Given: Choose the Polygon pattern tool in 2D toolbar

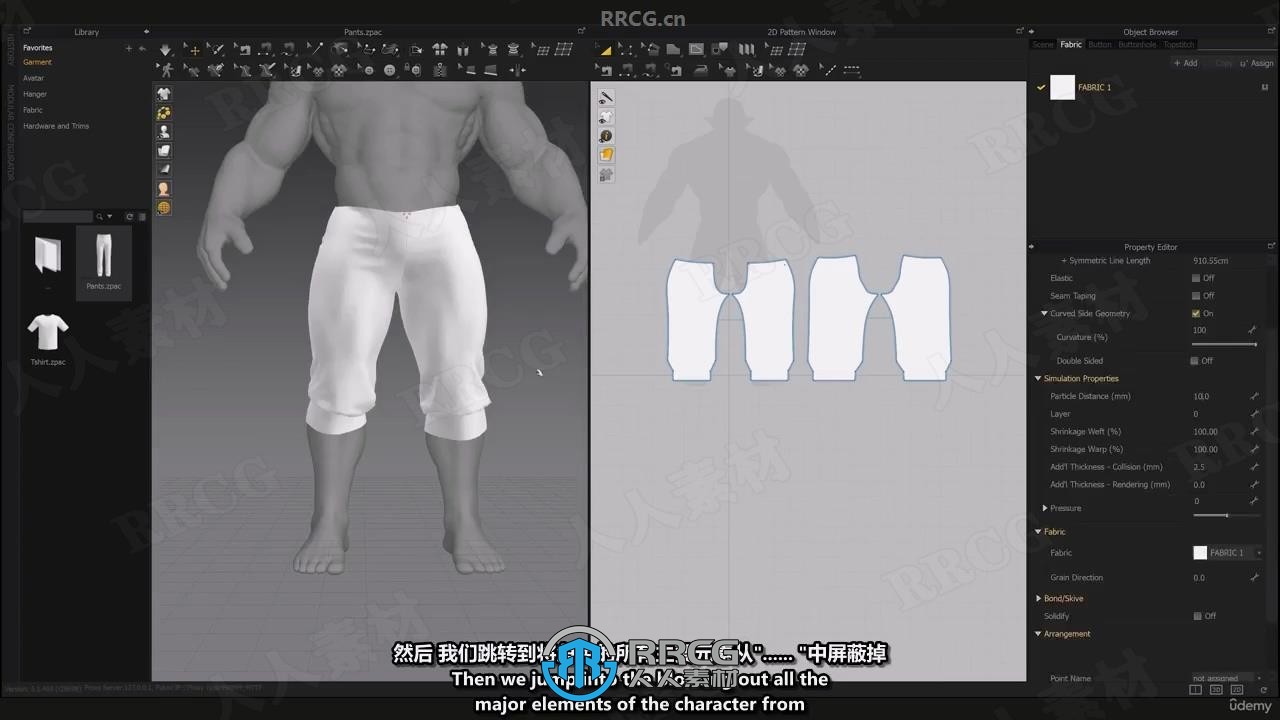Looking at the screenshot, I should [x=673, y=49].
